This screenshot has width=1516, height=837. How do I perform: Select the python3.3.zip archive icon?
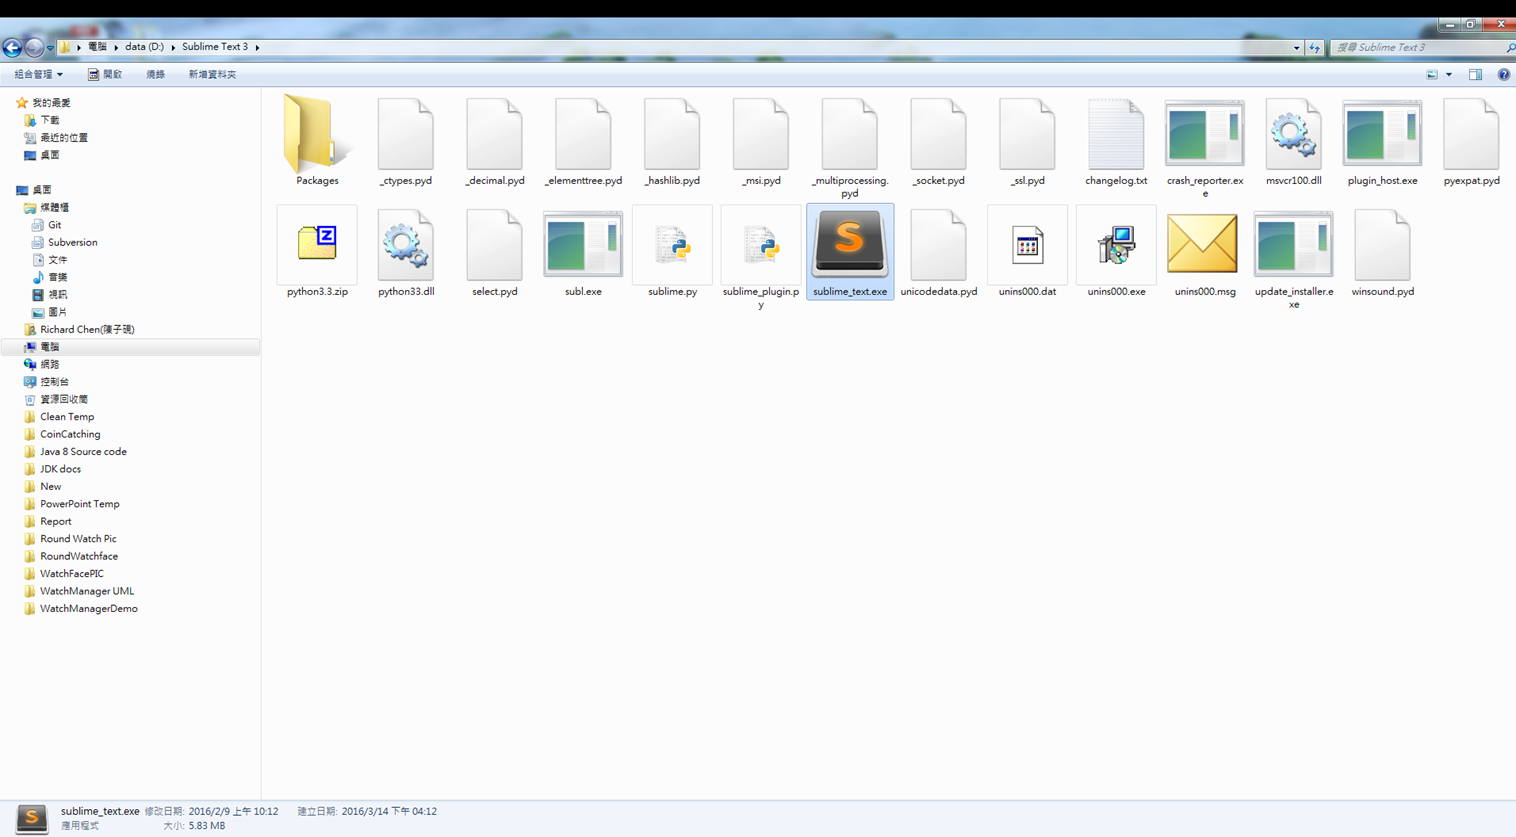click(x=317, y=243)
